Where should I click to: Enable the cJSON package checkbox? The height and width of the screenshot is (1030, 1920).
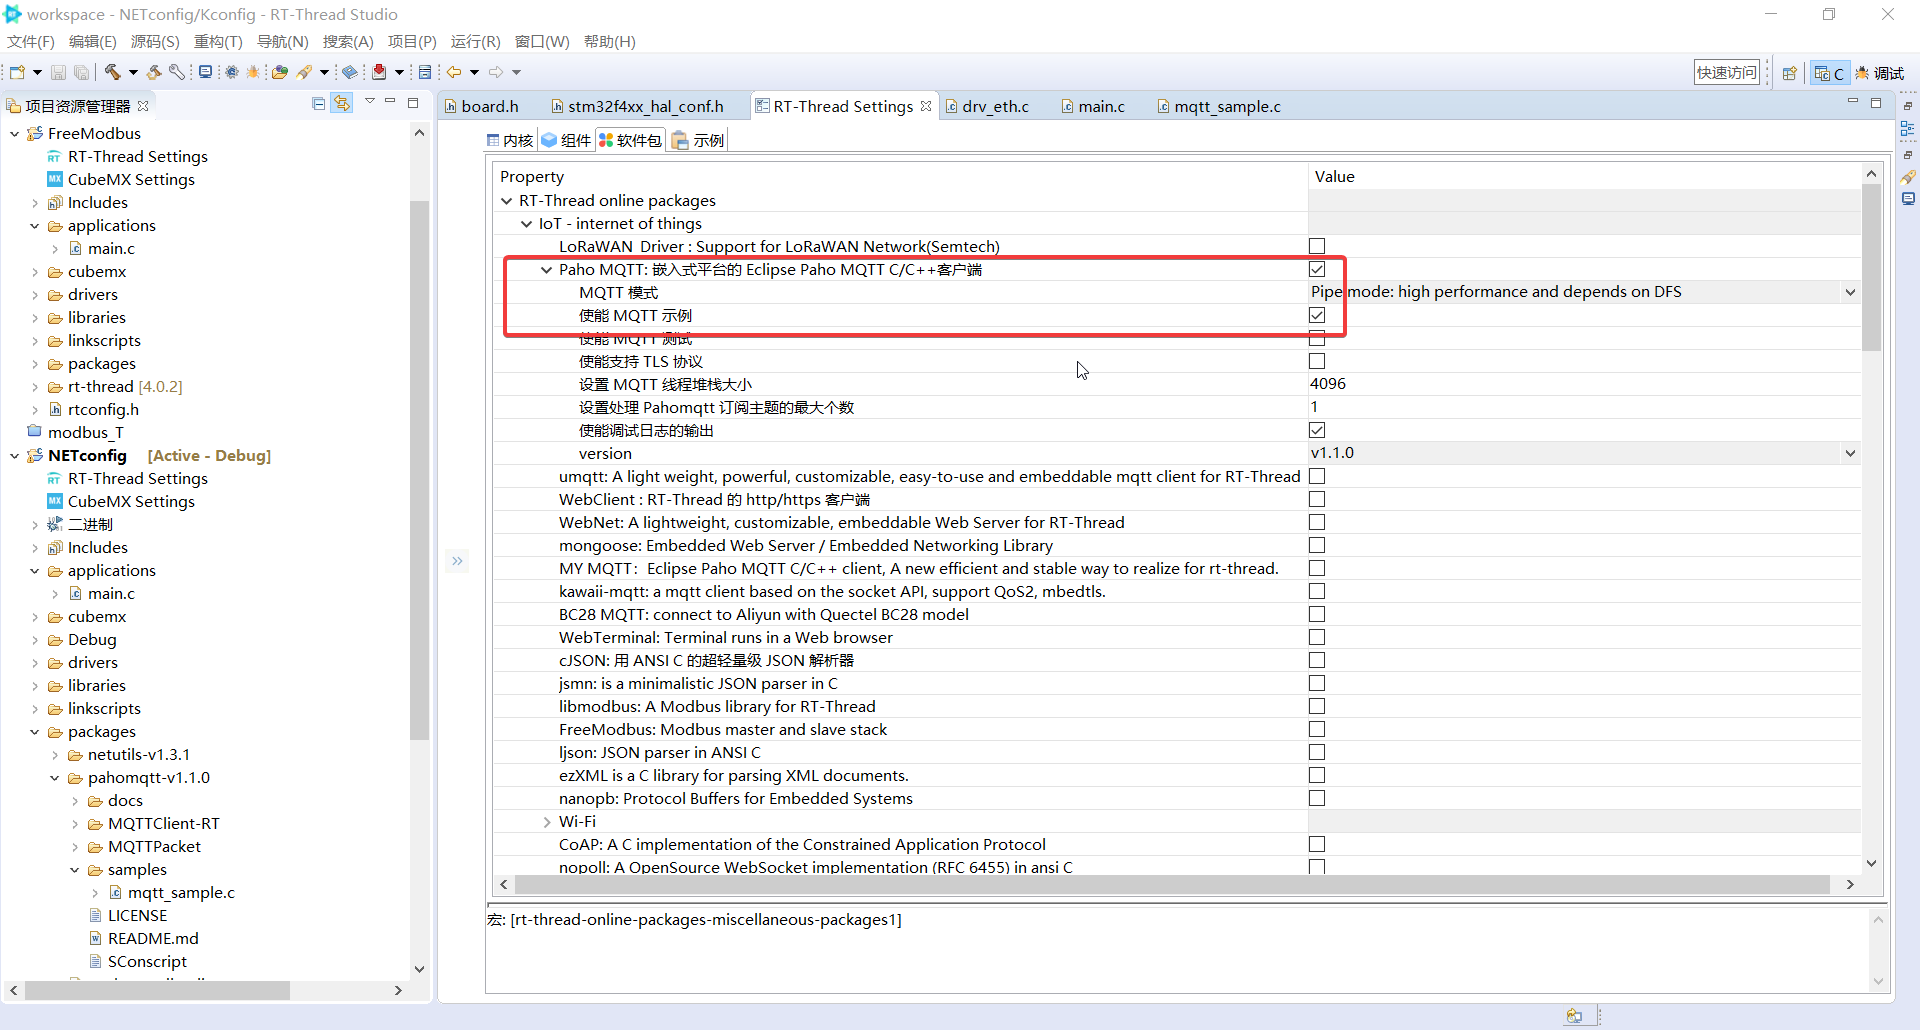(1317, 660)
